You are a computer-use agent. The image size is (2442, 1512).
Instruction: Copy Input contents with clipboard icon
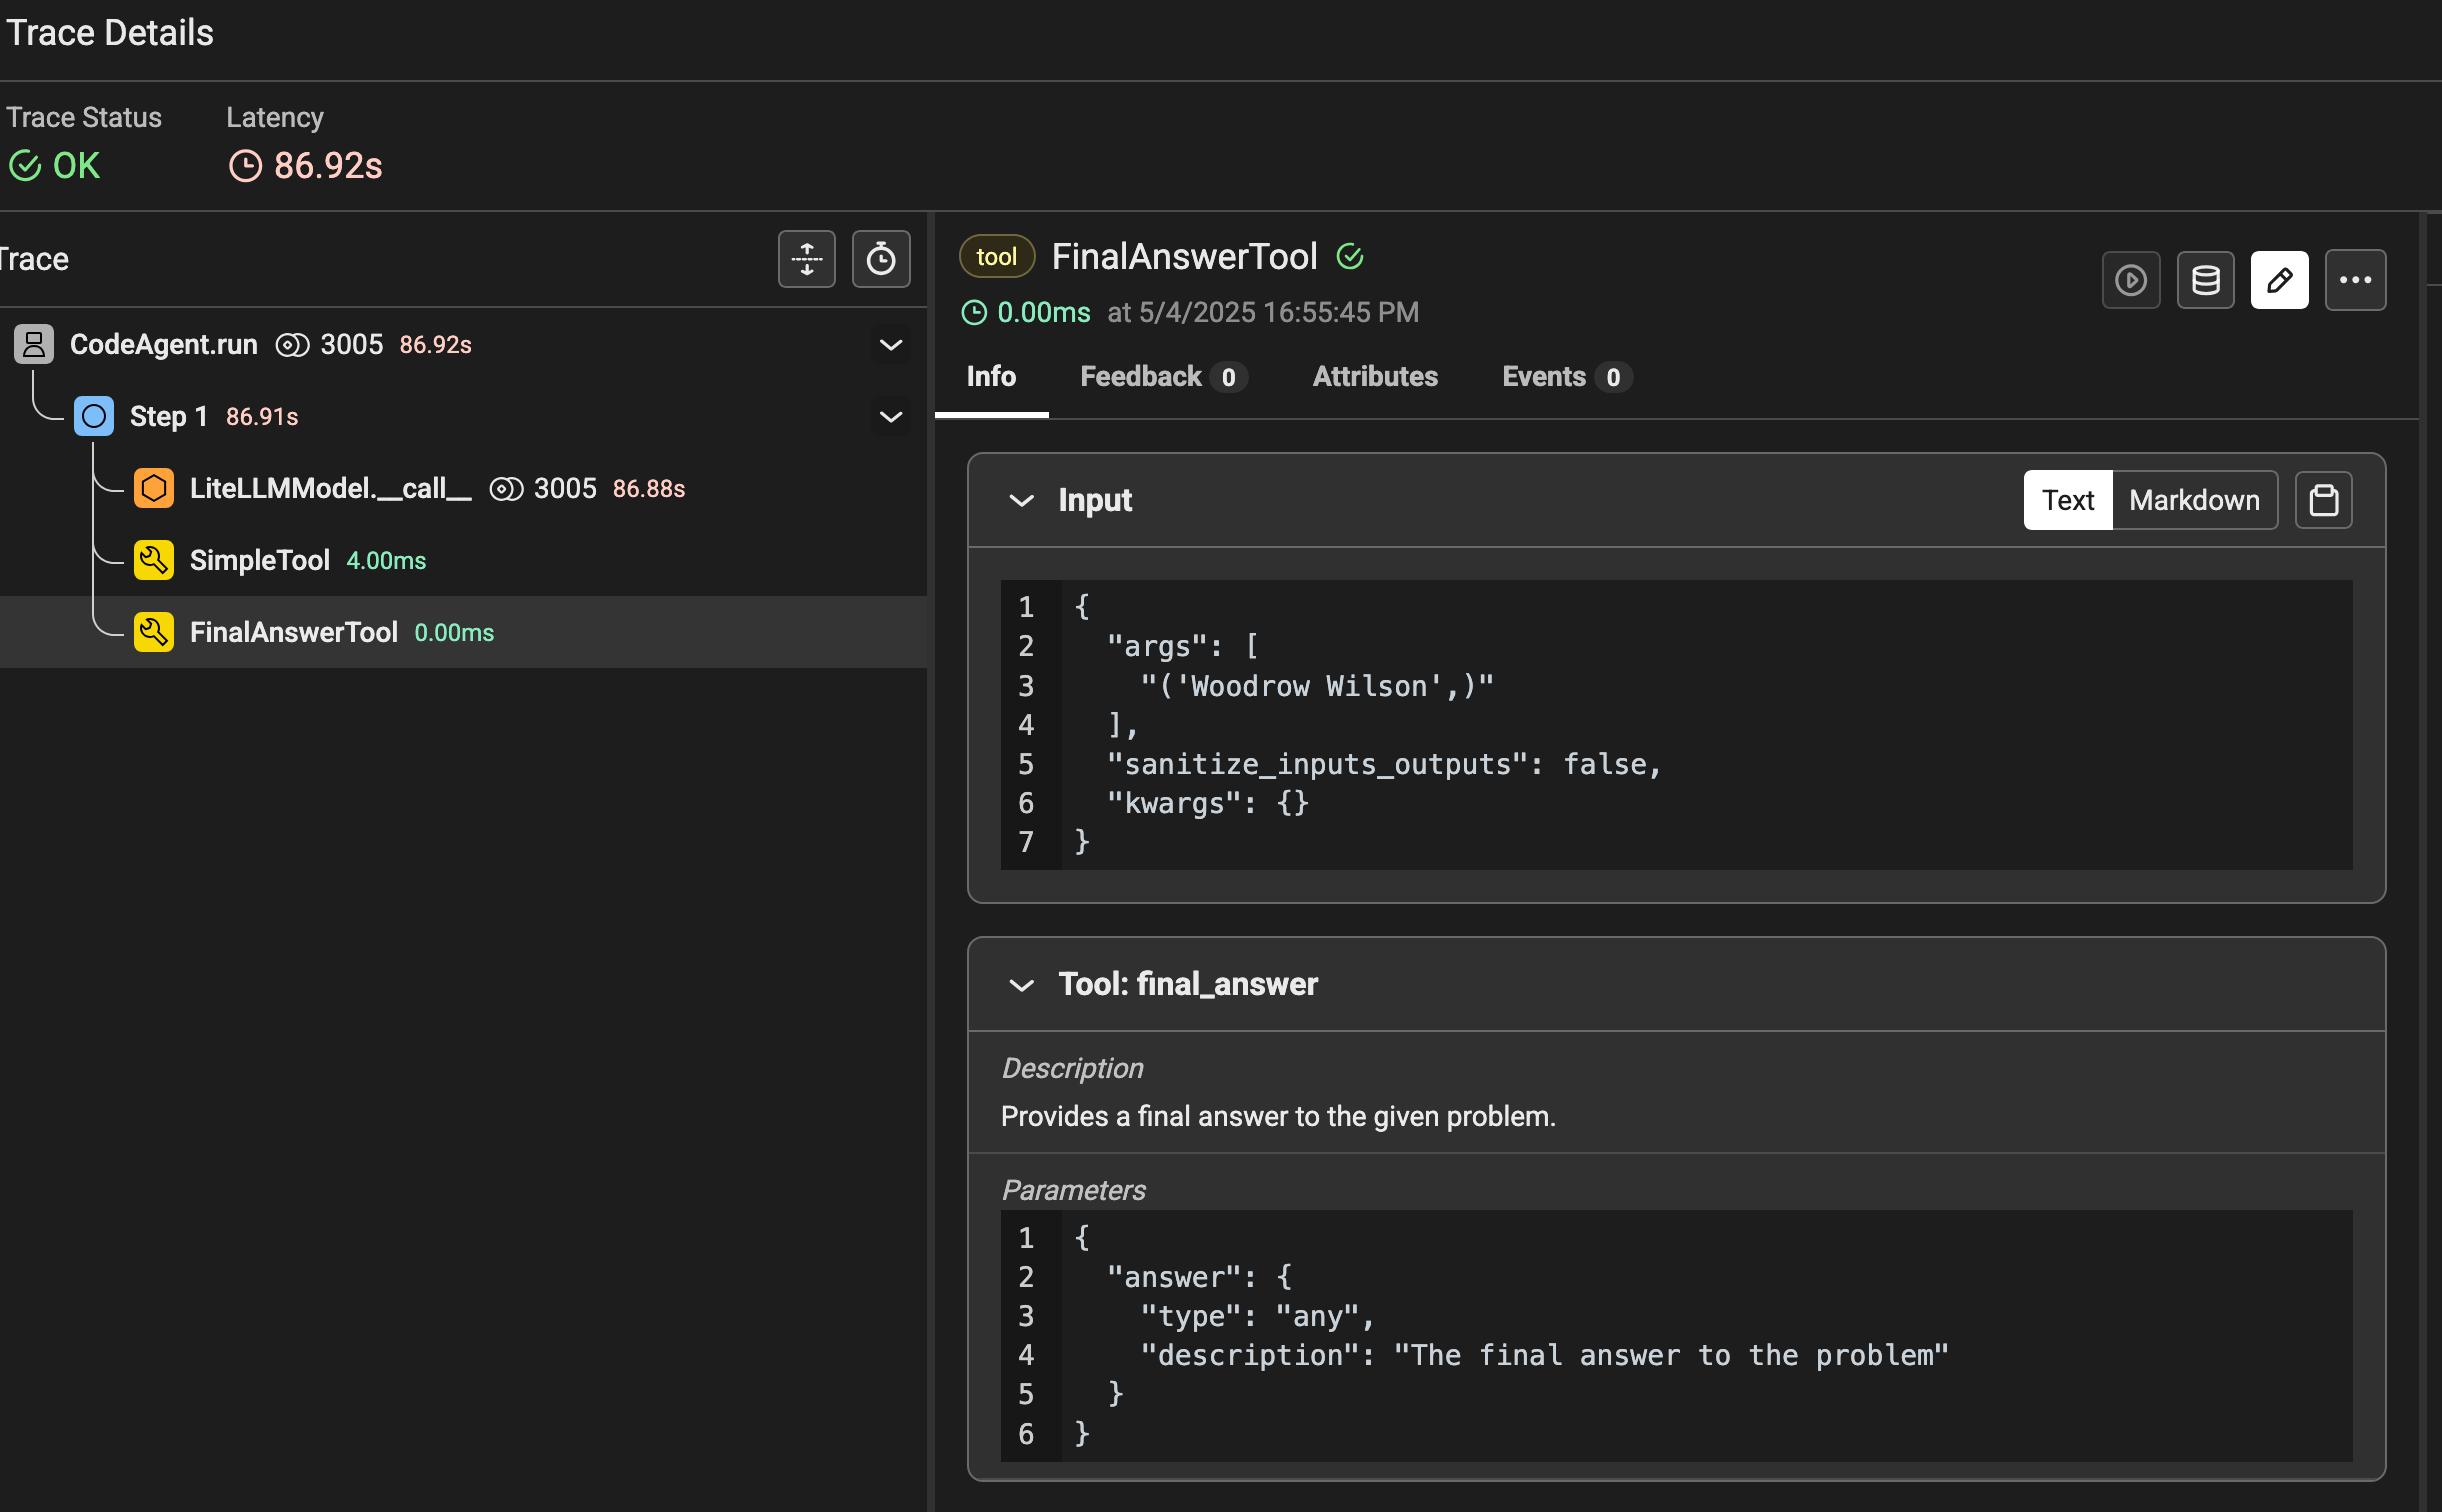tap(2323, 500)
